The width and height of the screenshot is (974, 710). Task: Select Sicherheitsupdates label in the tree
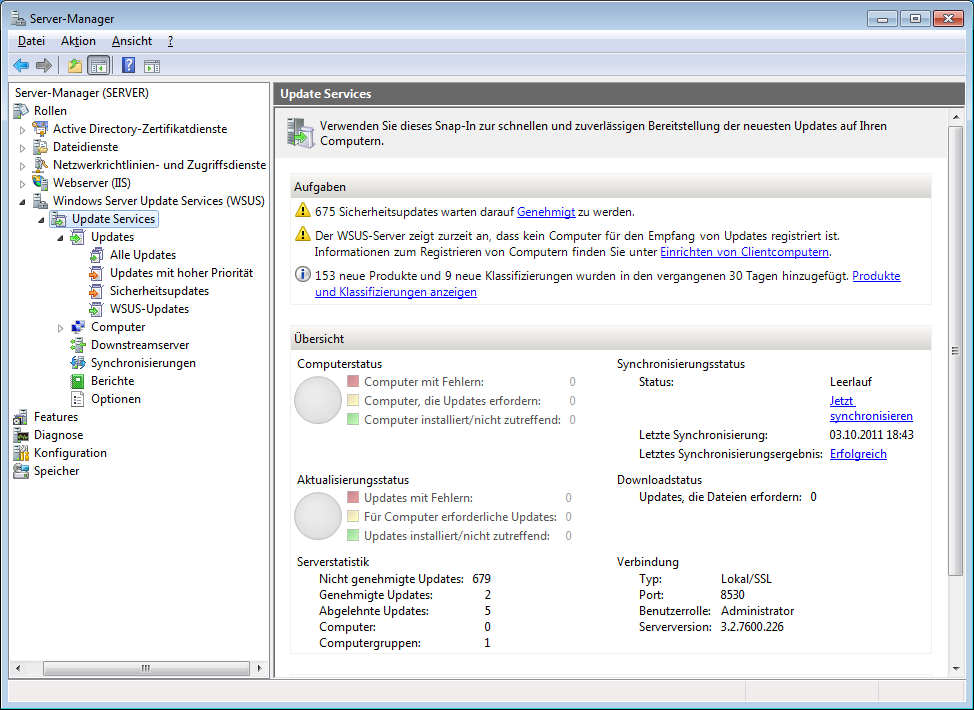pos(159,291)
